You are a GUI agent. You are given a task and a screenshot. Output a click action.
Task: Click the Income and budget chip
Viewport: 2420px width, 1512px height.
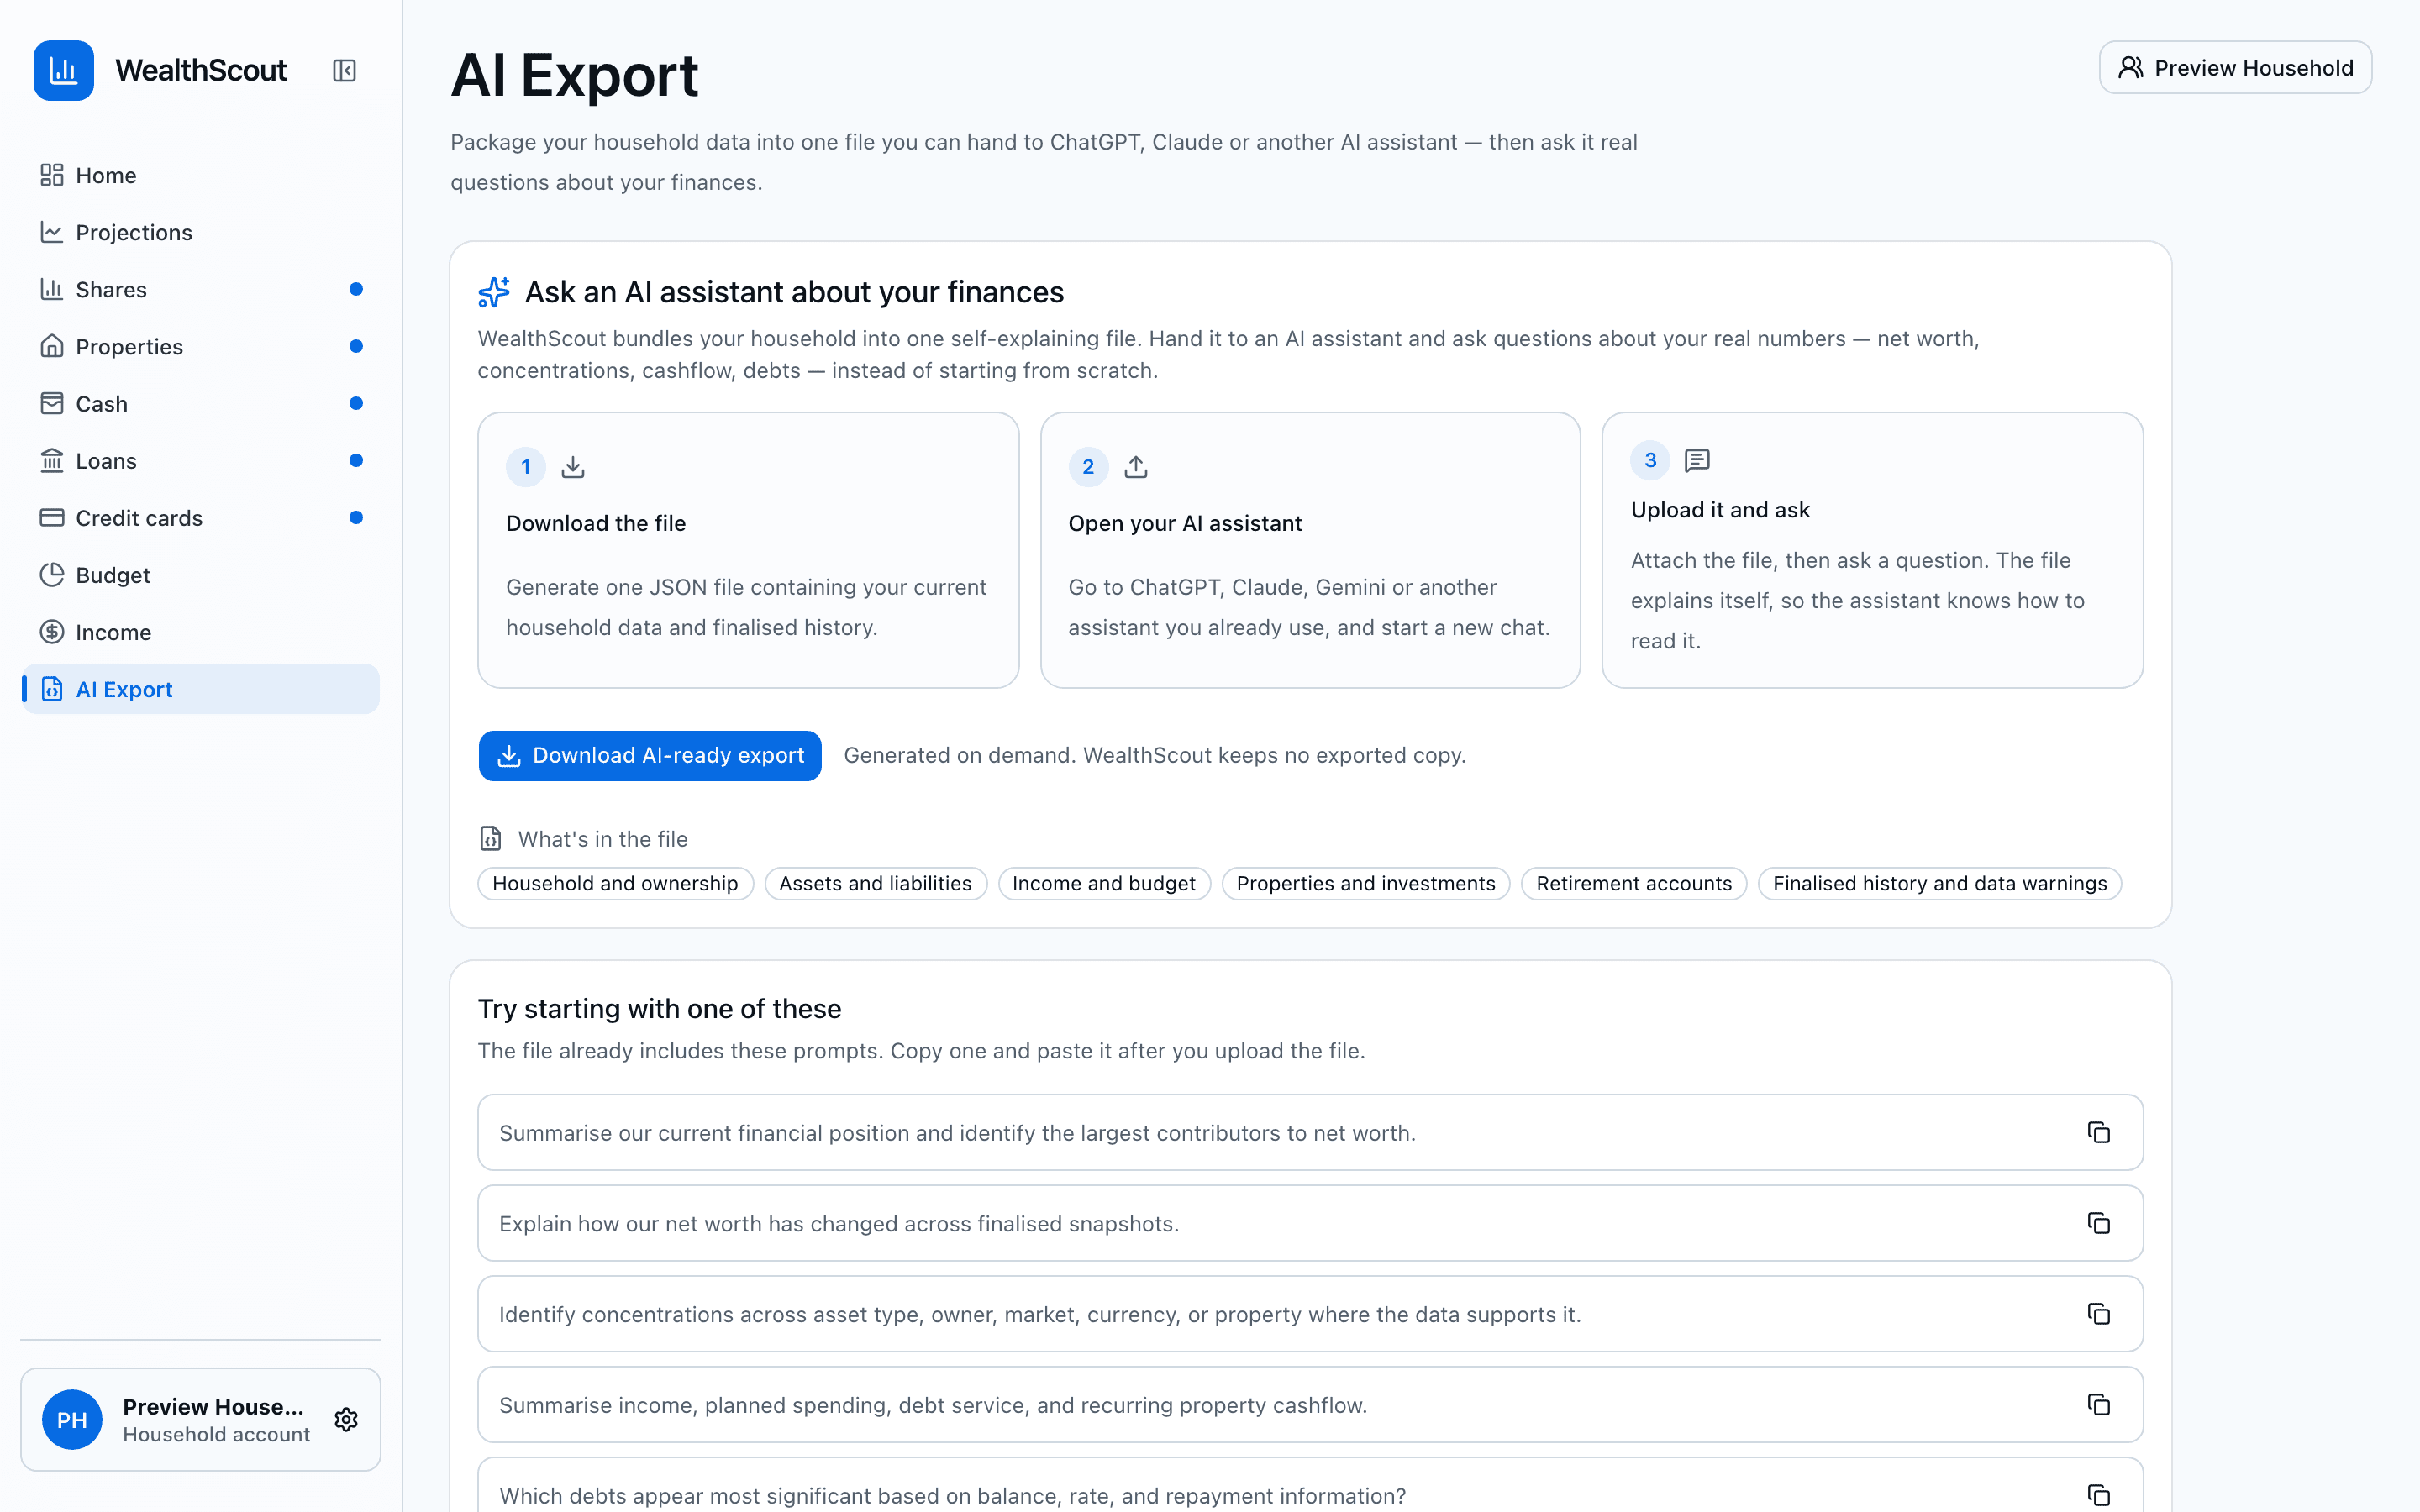1104,883
